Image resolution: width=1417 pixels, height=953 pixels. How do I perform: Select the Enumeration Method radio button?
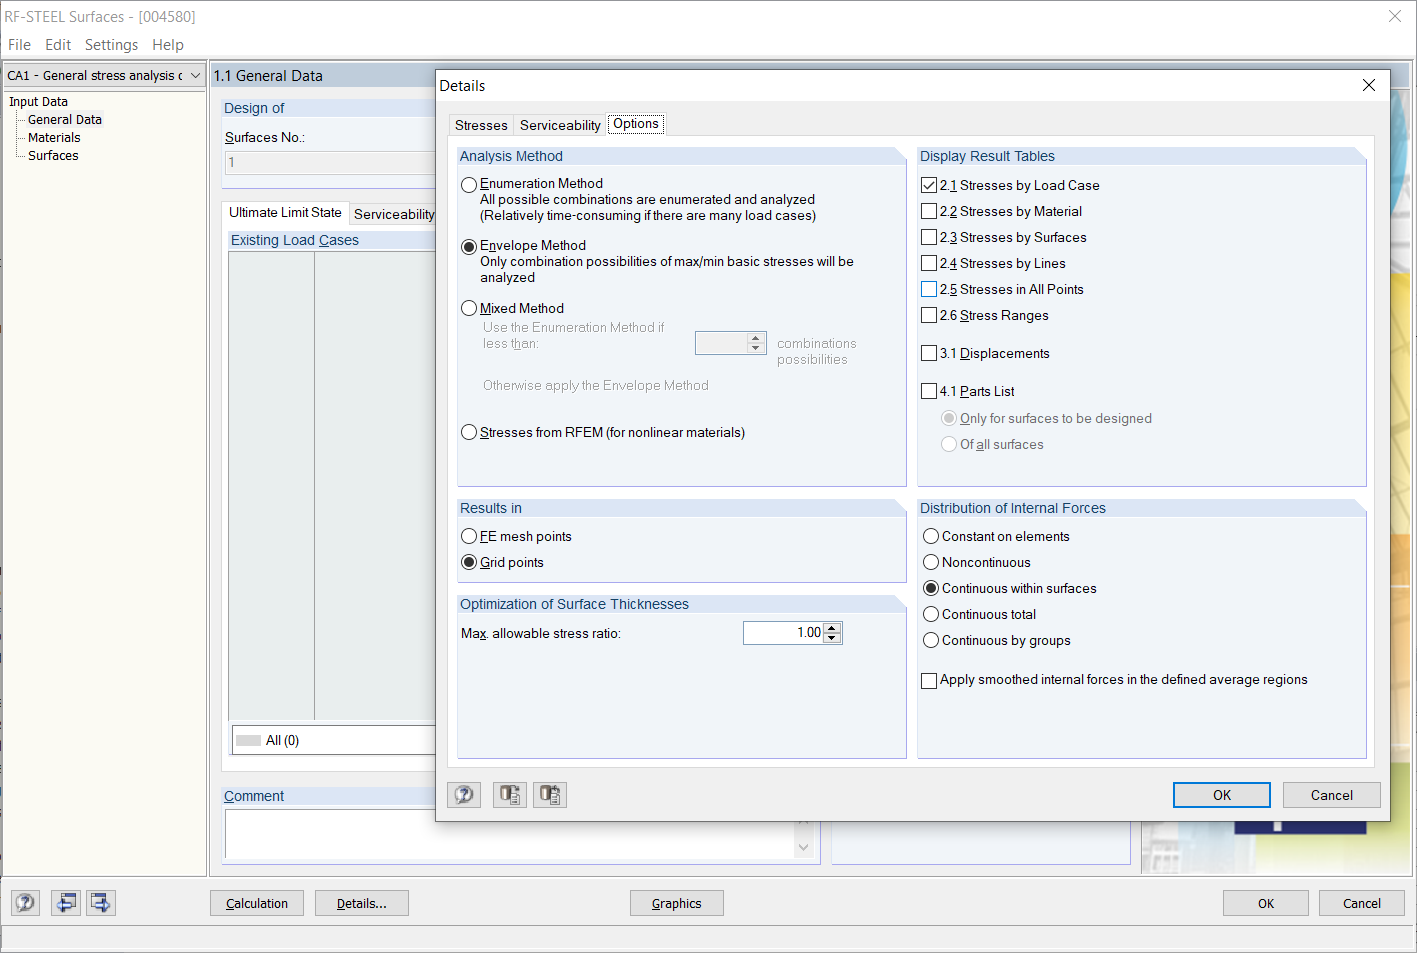click(469, 185)
